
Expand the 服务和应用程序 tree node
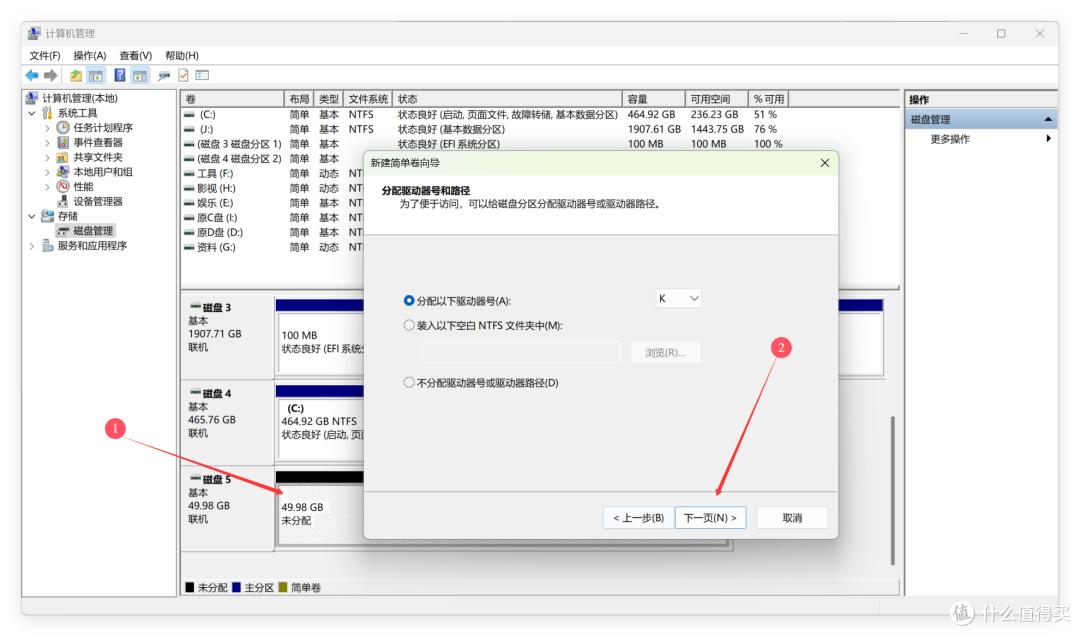point(32,246)
